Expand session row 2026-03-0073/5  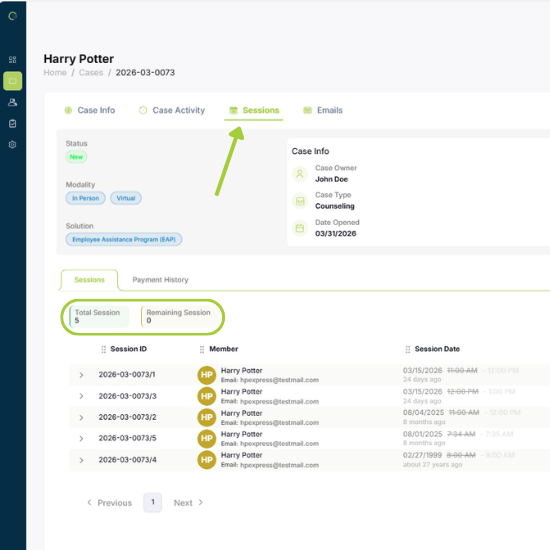[81, 439]
